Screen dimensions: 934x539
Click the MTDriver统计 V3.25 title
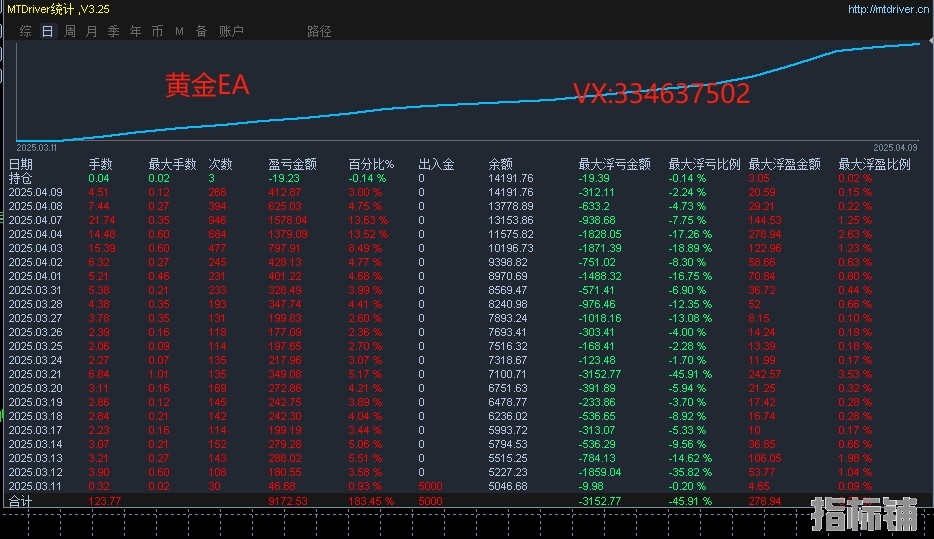[x=58, y=9]
